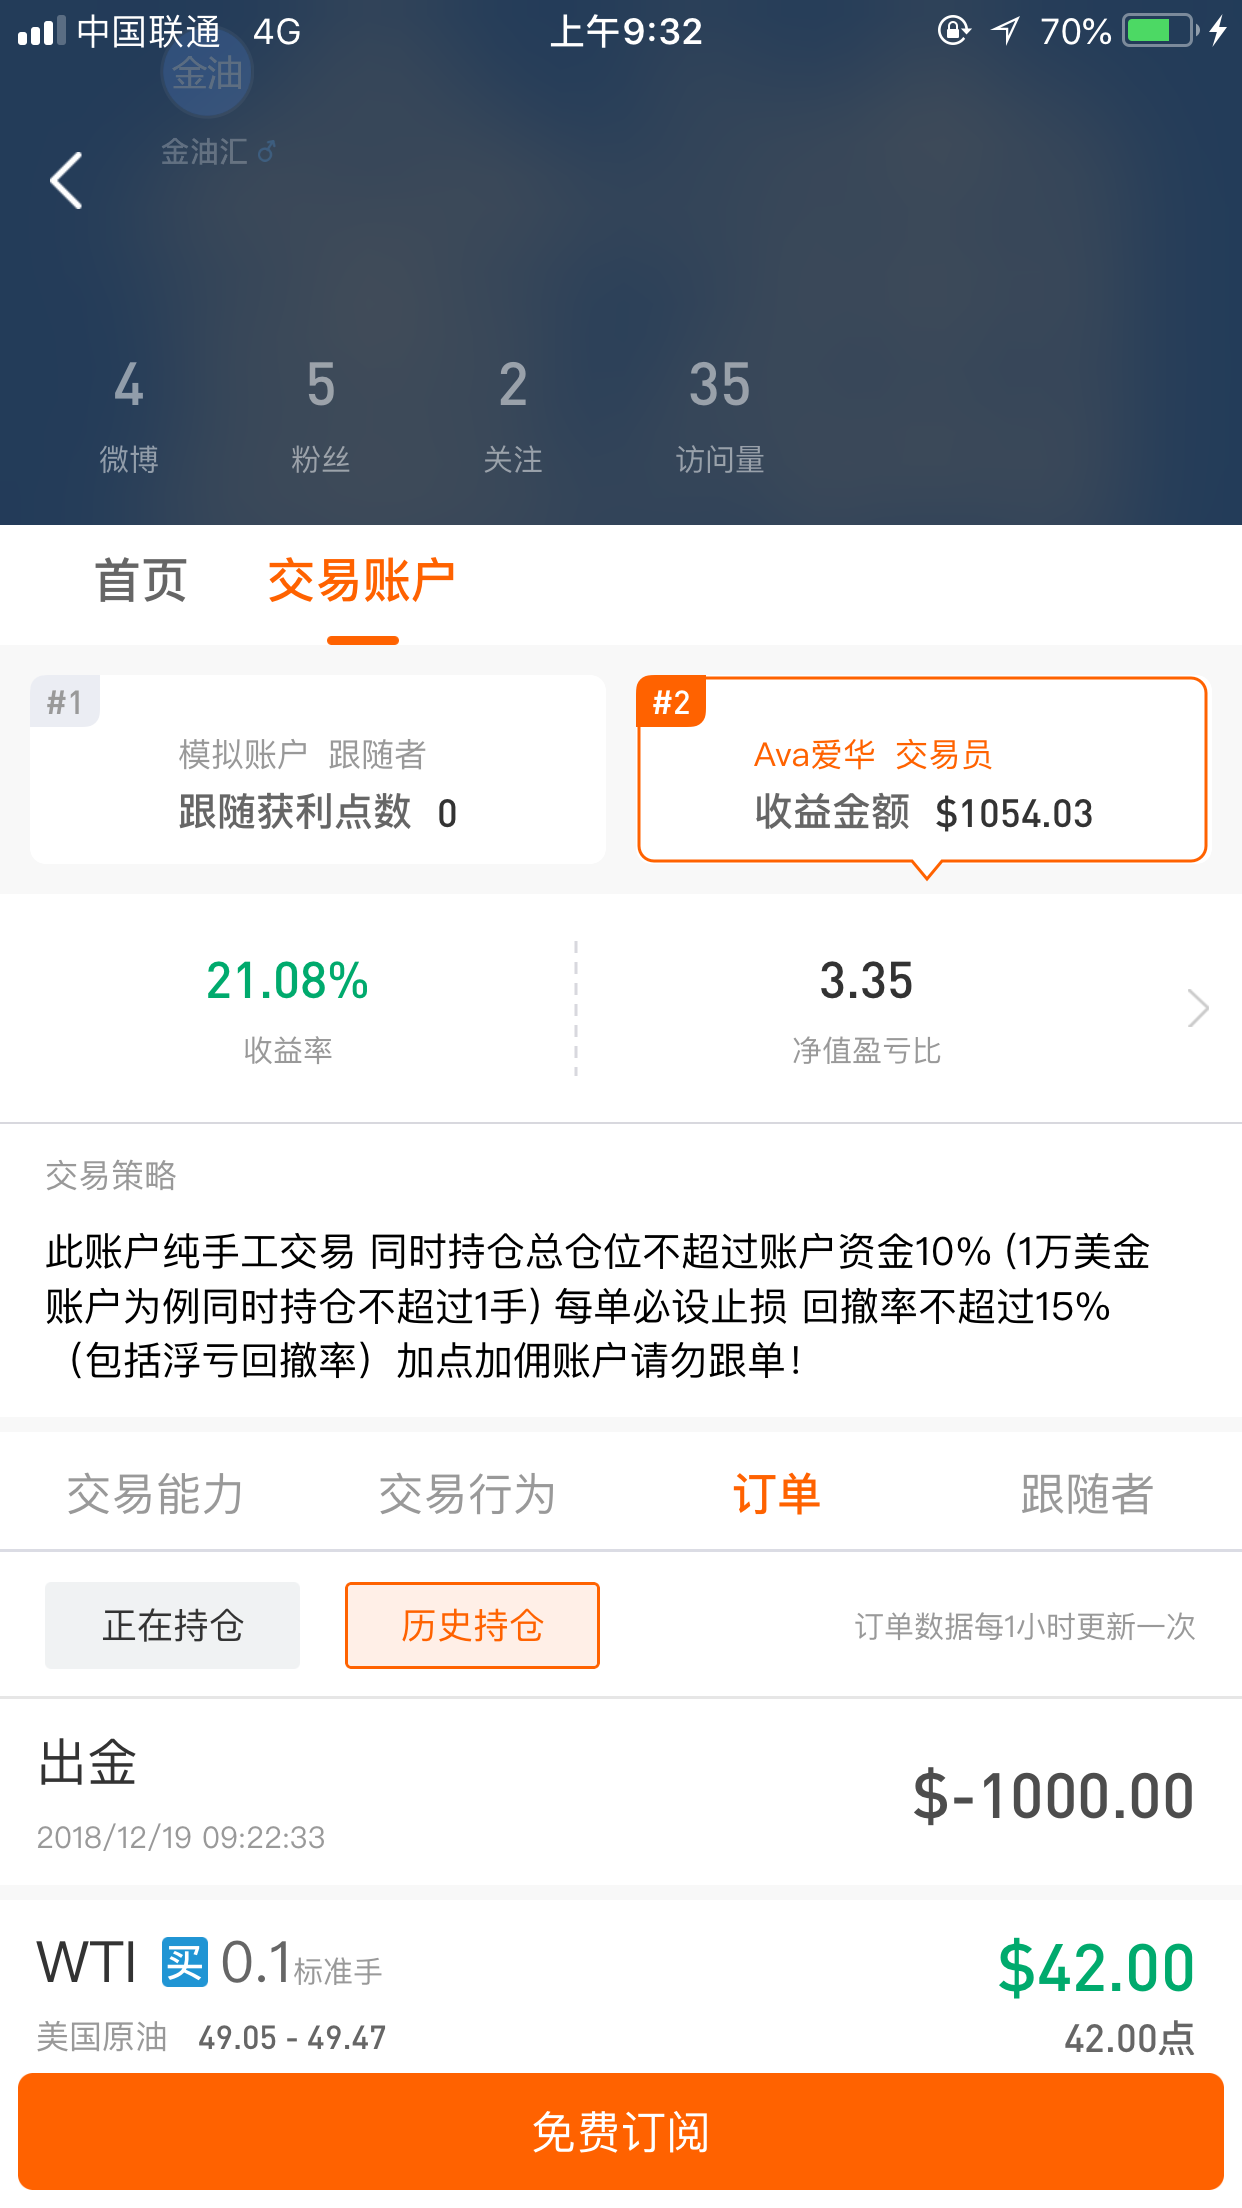
Task: Expand details via chevron beside 净值盈亏比
Action: click(1198, 1007)
